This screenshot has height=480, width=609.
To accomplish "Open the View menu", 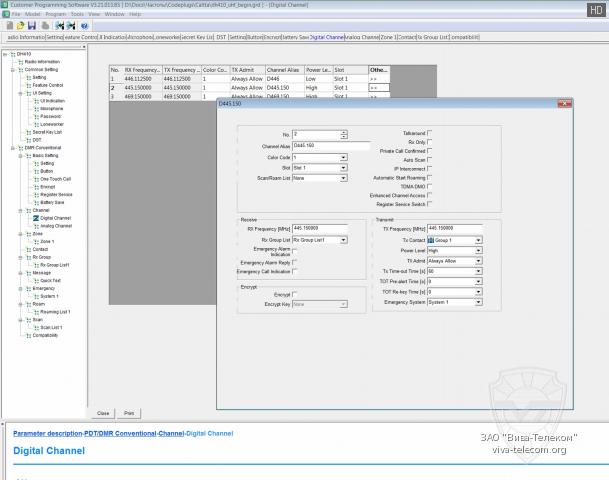I will point(94,14).
